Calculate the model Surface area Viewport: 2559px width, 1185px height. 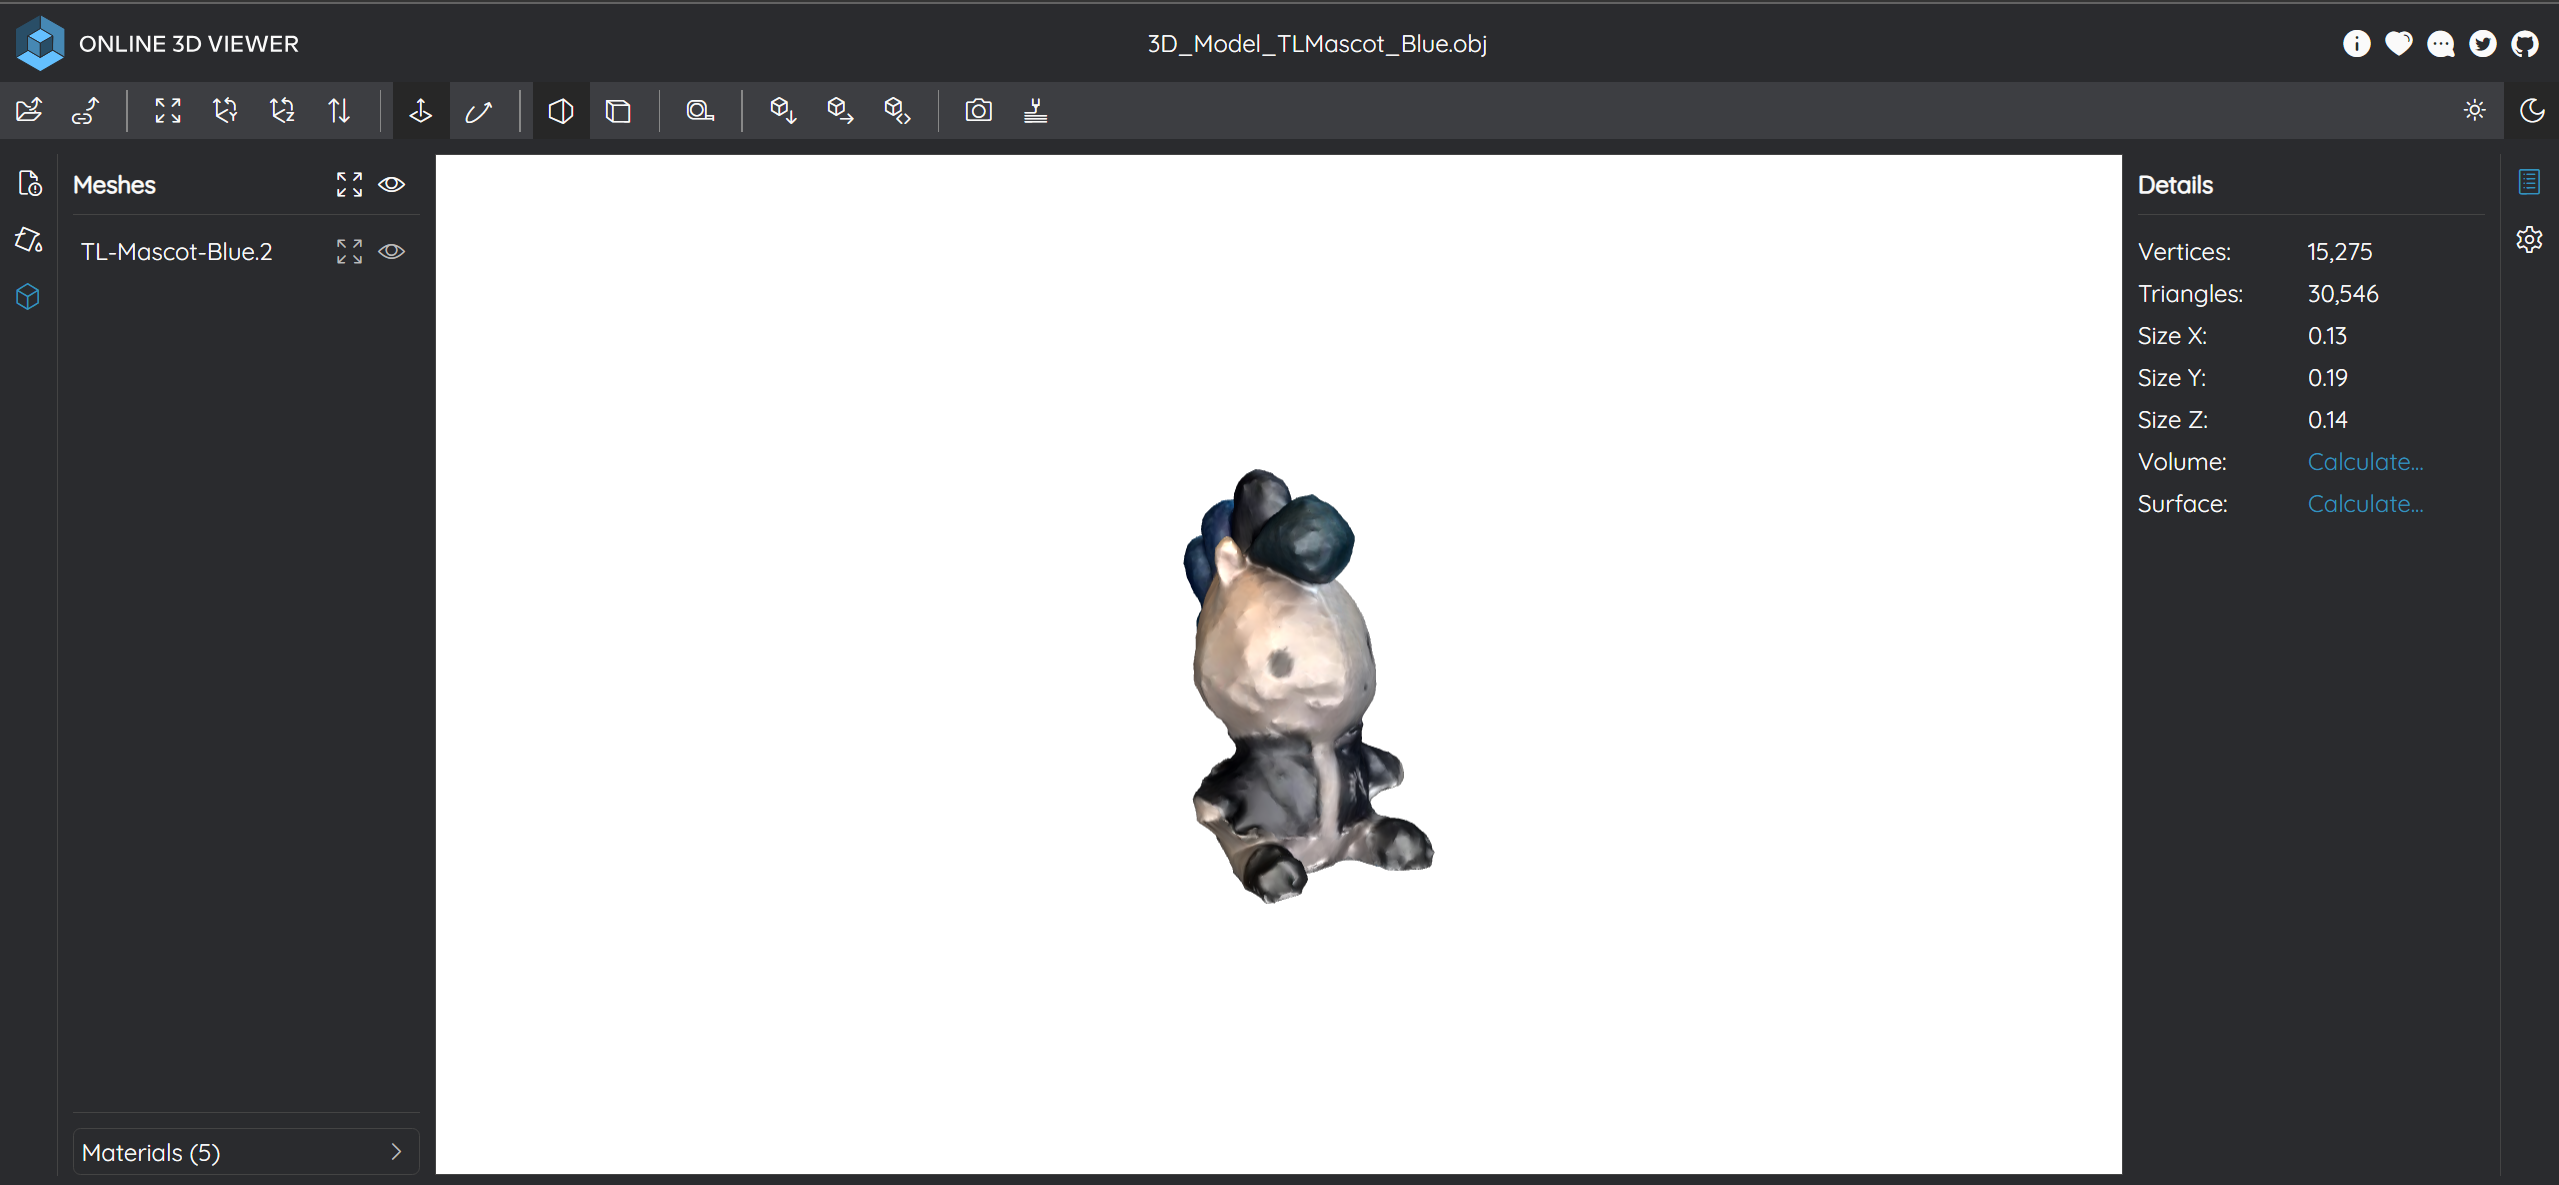point(2365,503)
